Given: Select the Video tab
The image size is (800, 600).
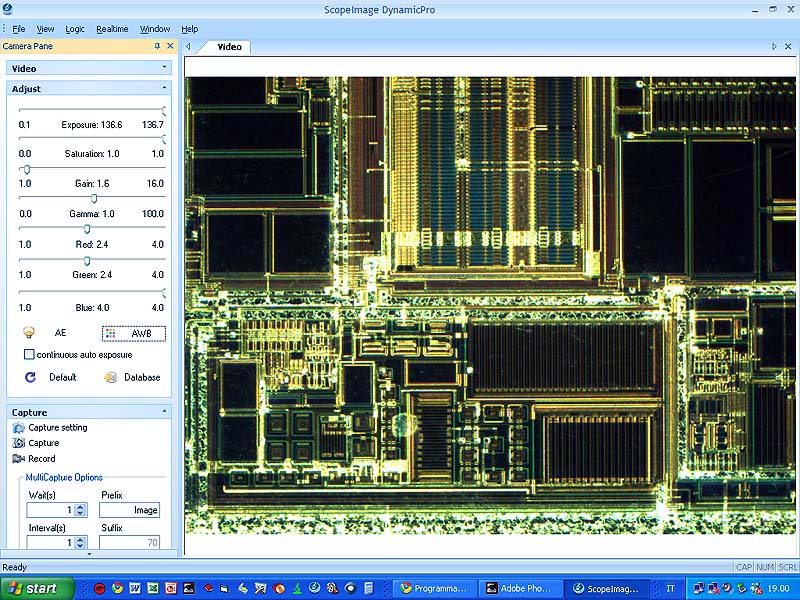Looking at the screenshot, I should tap(229, 47).
